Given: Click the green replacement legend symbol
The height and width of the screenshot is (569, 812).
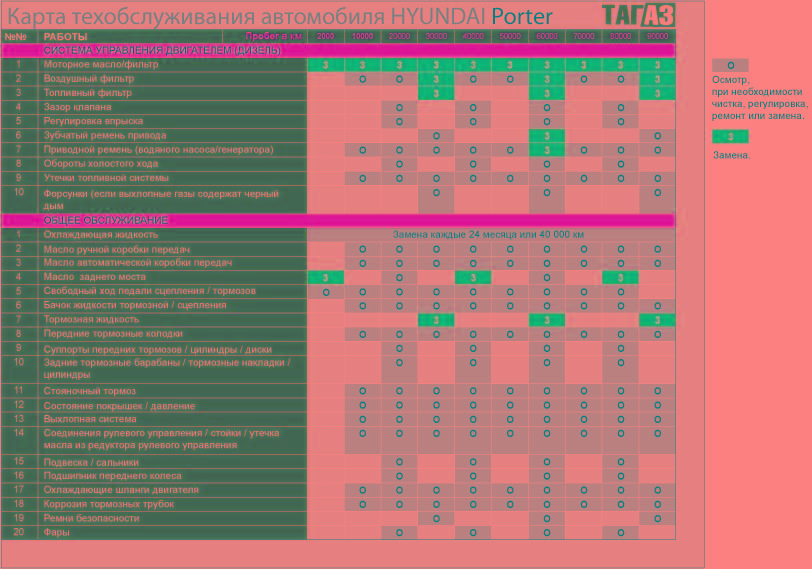Looking at the screenshot, I should pyautogui.click(x=730, y=137).
